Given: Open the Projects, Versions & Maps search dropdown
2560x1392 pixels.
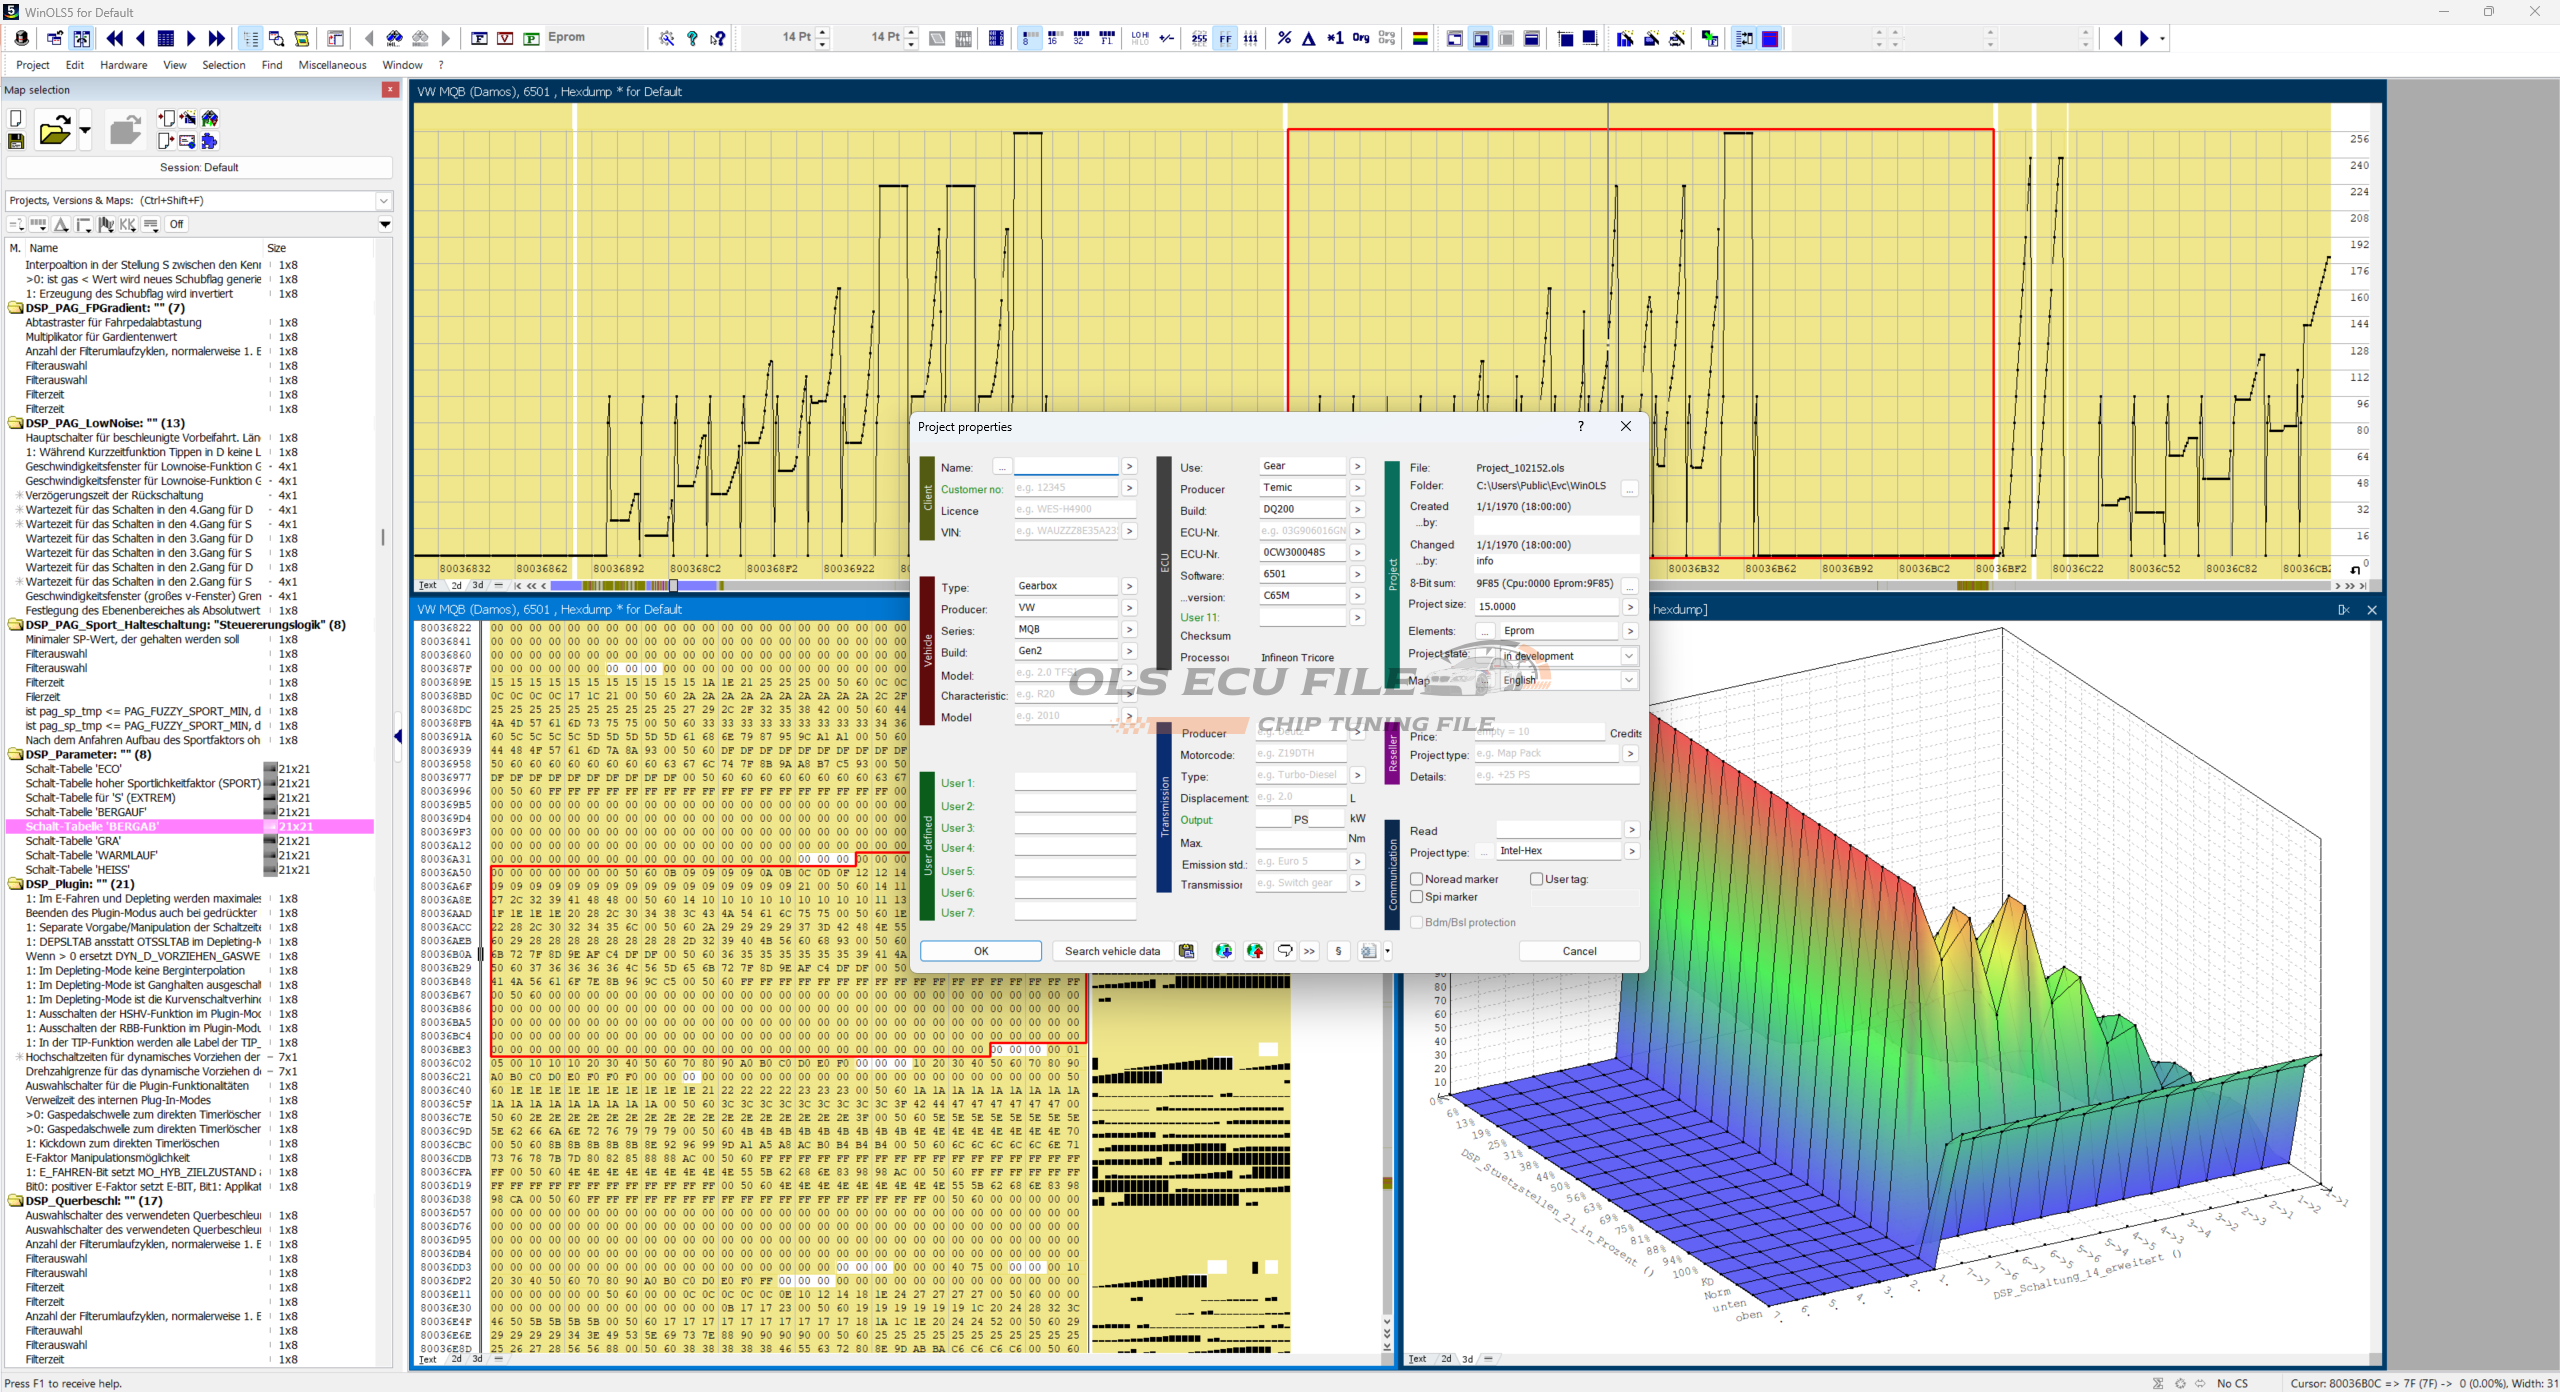Looking at the screenshot, I should point(383,201).
